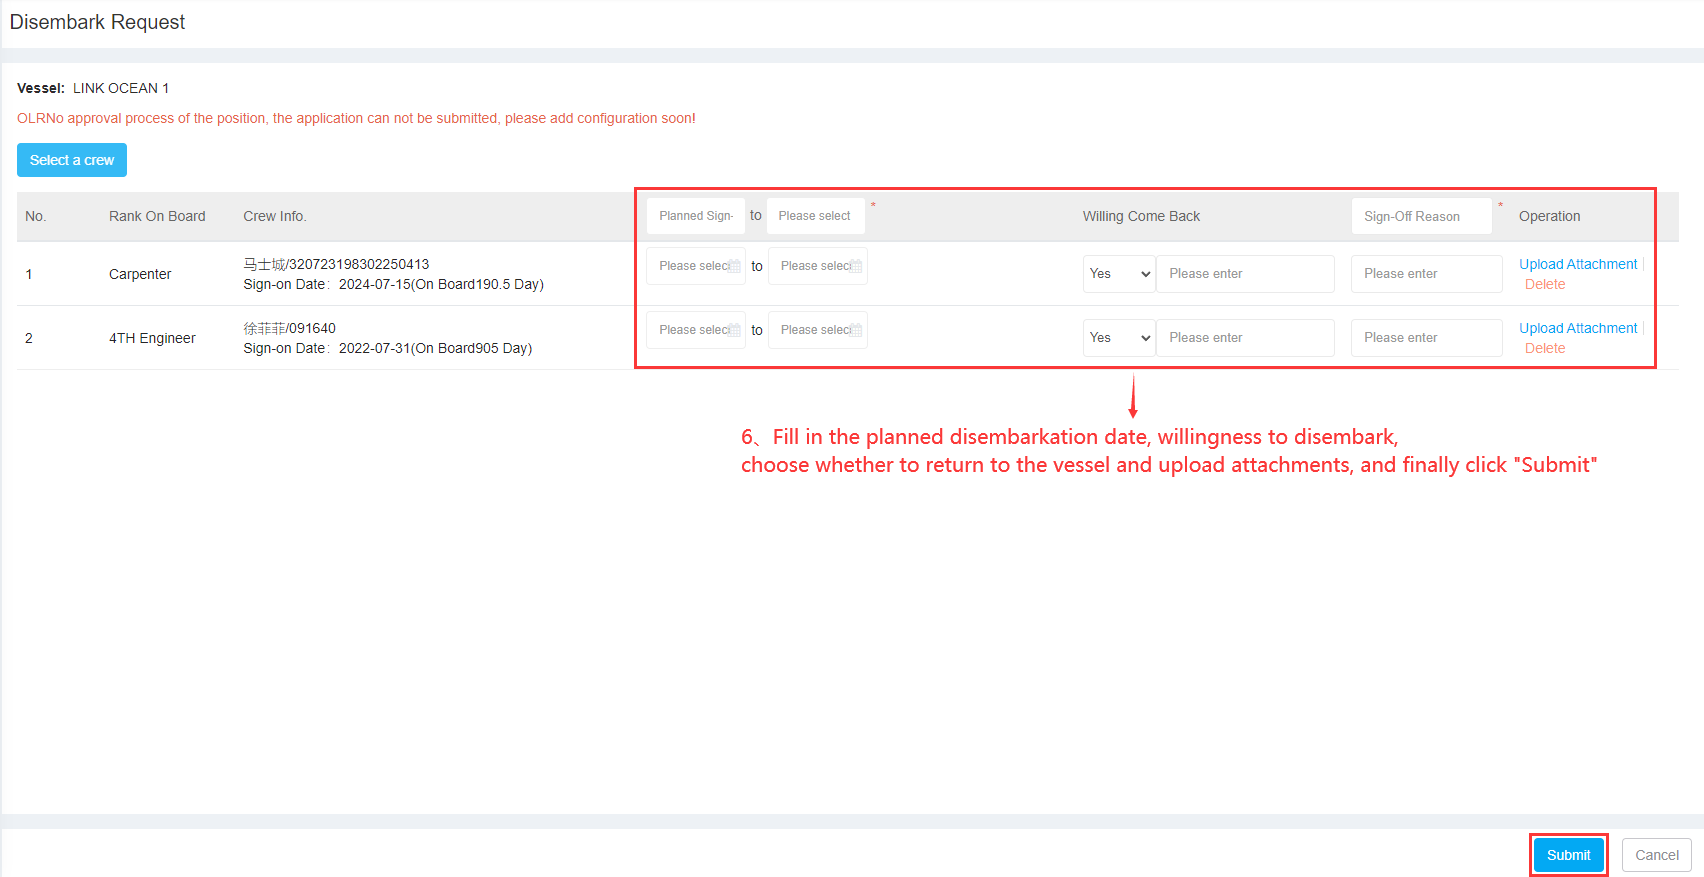Click the Disembark Request page title
Viewport: 1704px width, 877px height.
click(97, 22)
